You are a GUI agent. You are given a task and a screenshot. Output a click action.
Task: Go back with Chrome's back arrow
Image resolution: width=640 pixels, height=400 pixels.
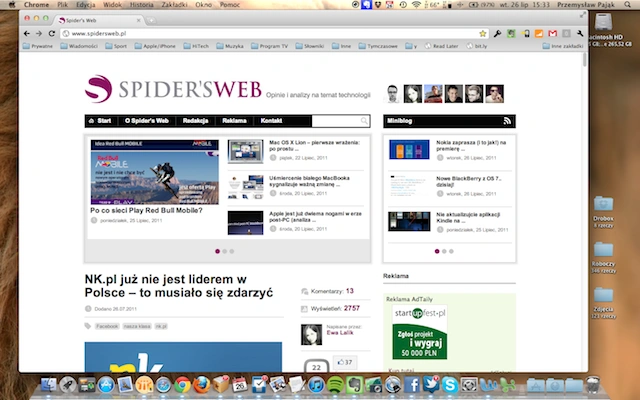[x=27, y=33]
